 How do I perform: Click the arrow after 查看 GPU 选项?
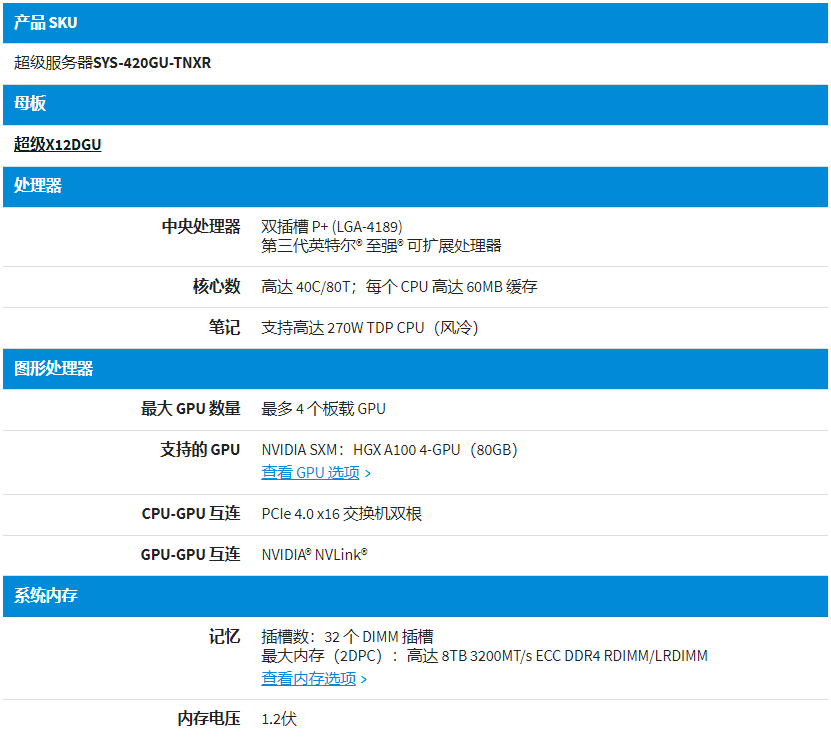point(368,473)
